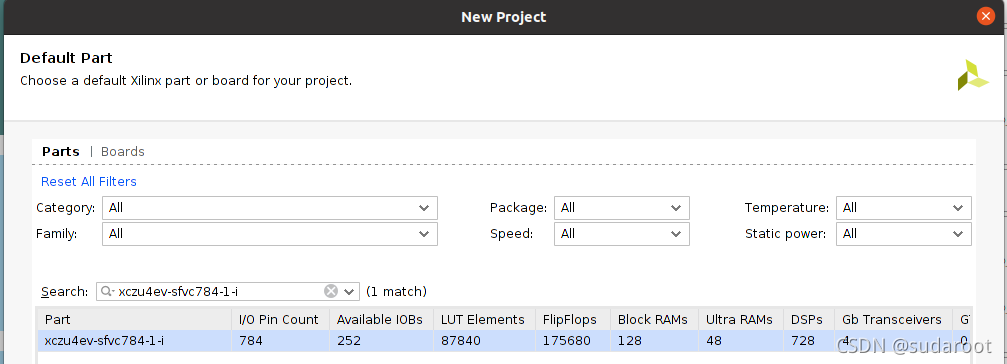
Task: Sort by the Block RAMs column header
Action: 654,320
